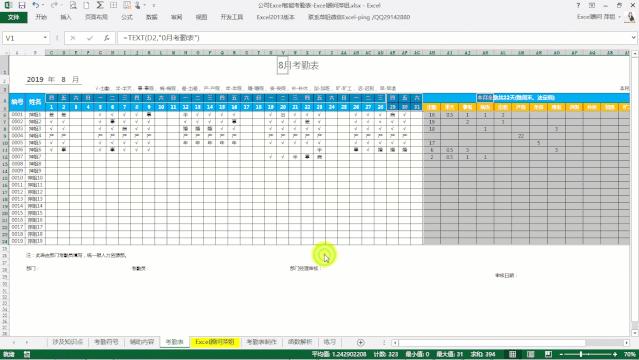Switch to the 辅助内容 sheet tab
This screenshot has width=639, height=360.
[142, 342]
